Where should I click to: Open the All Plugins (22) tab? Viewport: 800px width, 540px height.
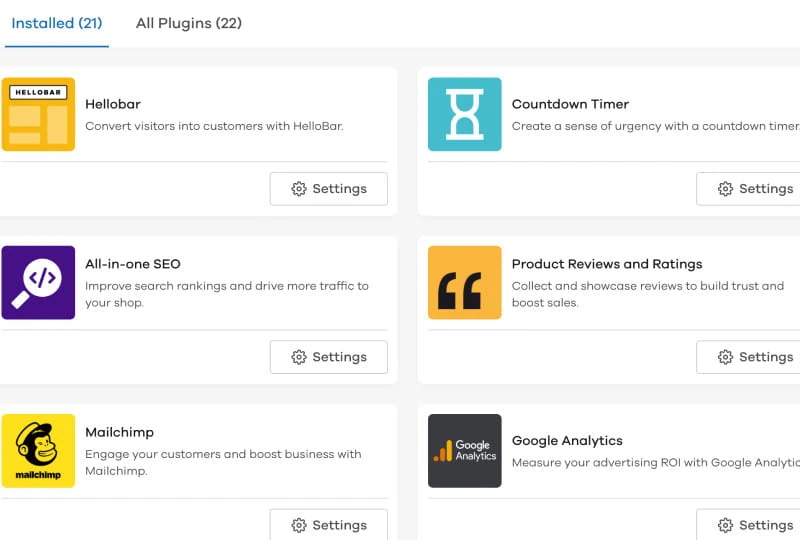tap(188, 23)
